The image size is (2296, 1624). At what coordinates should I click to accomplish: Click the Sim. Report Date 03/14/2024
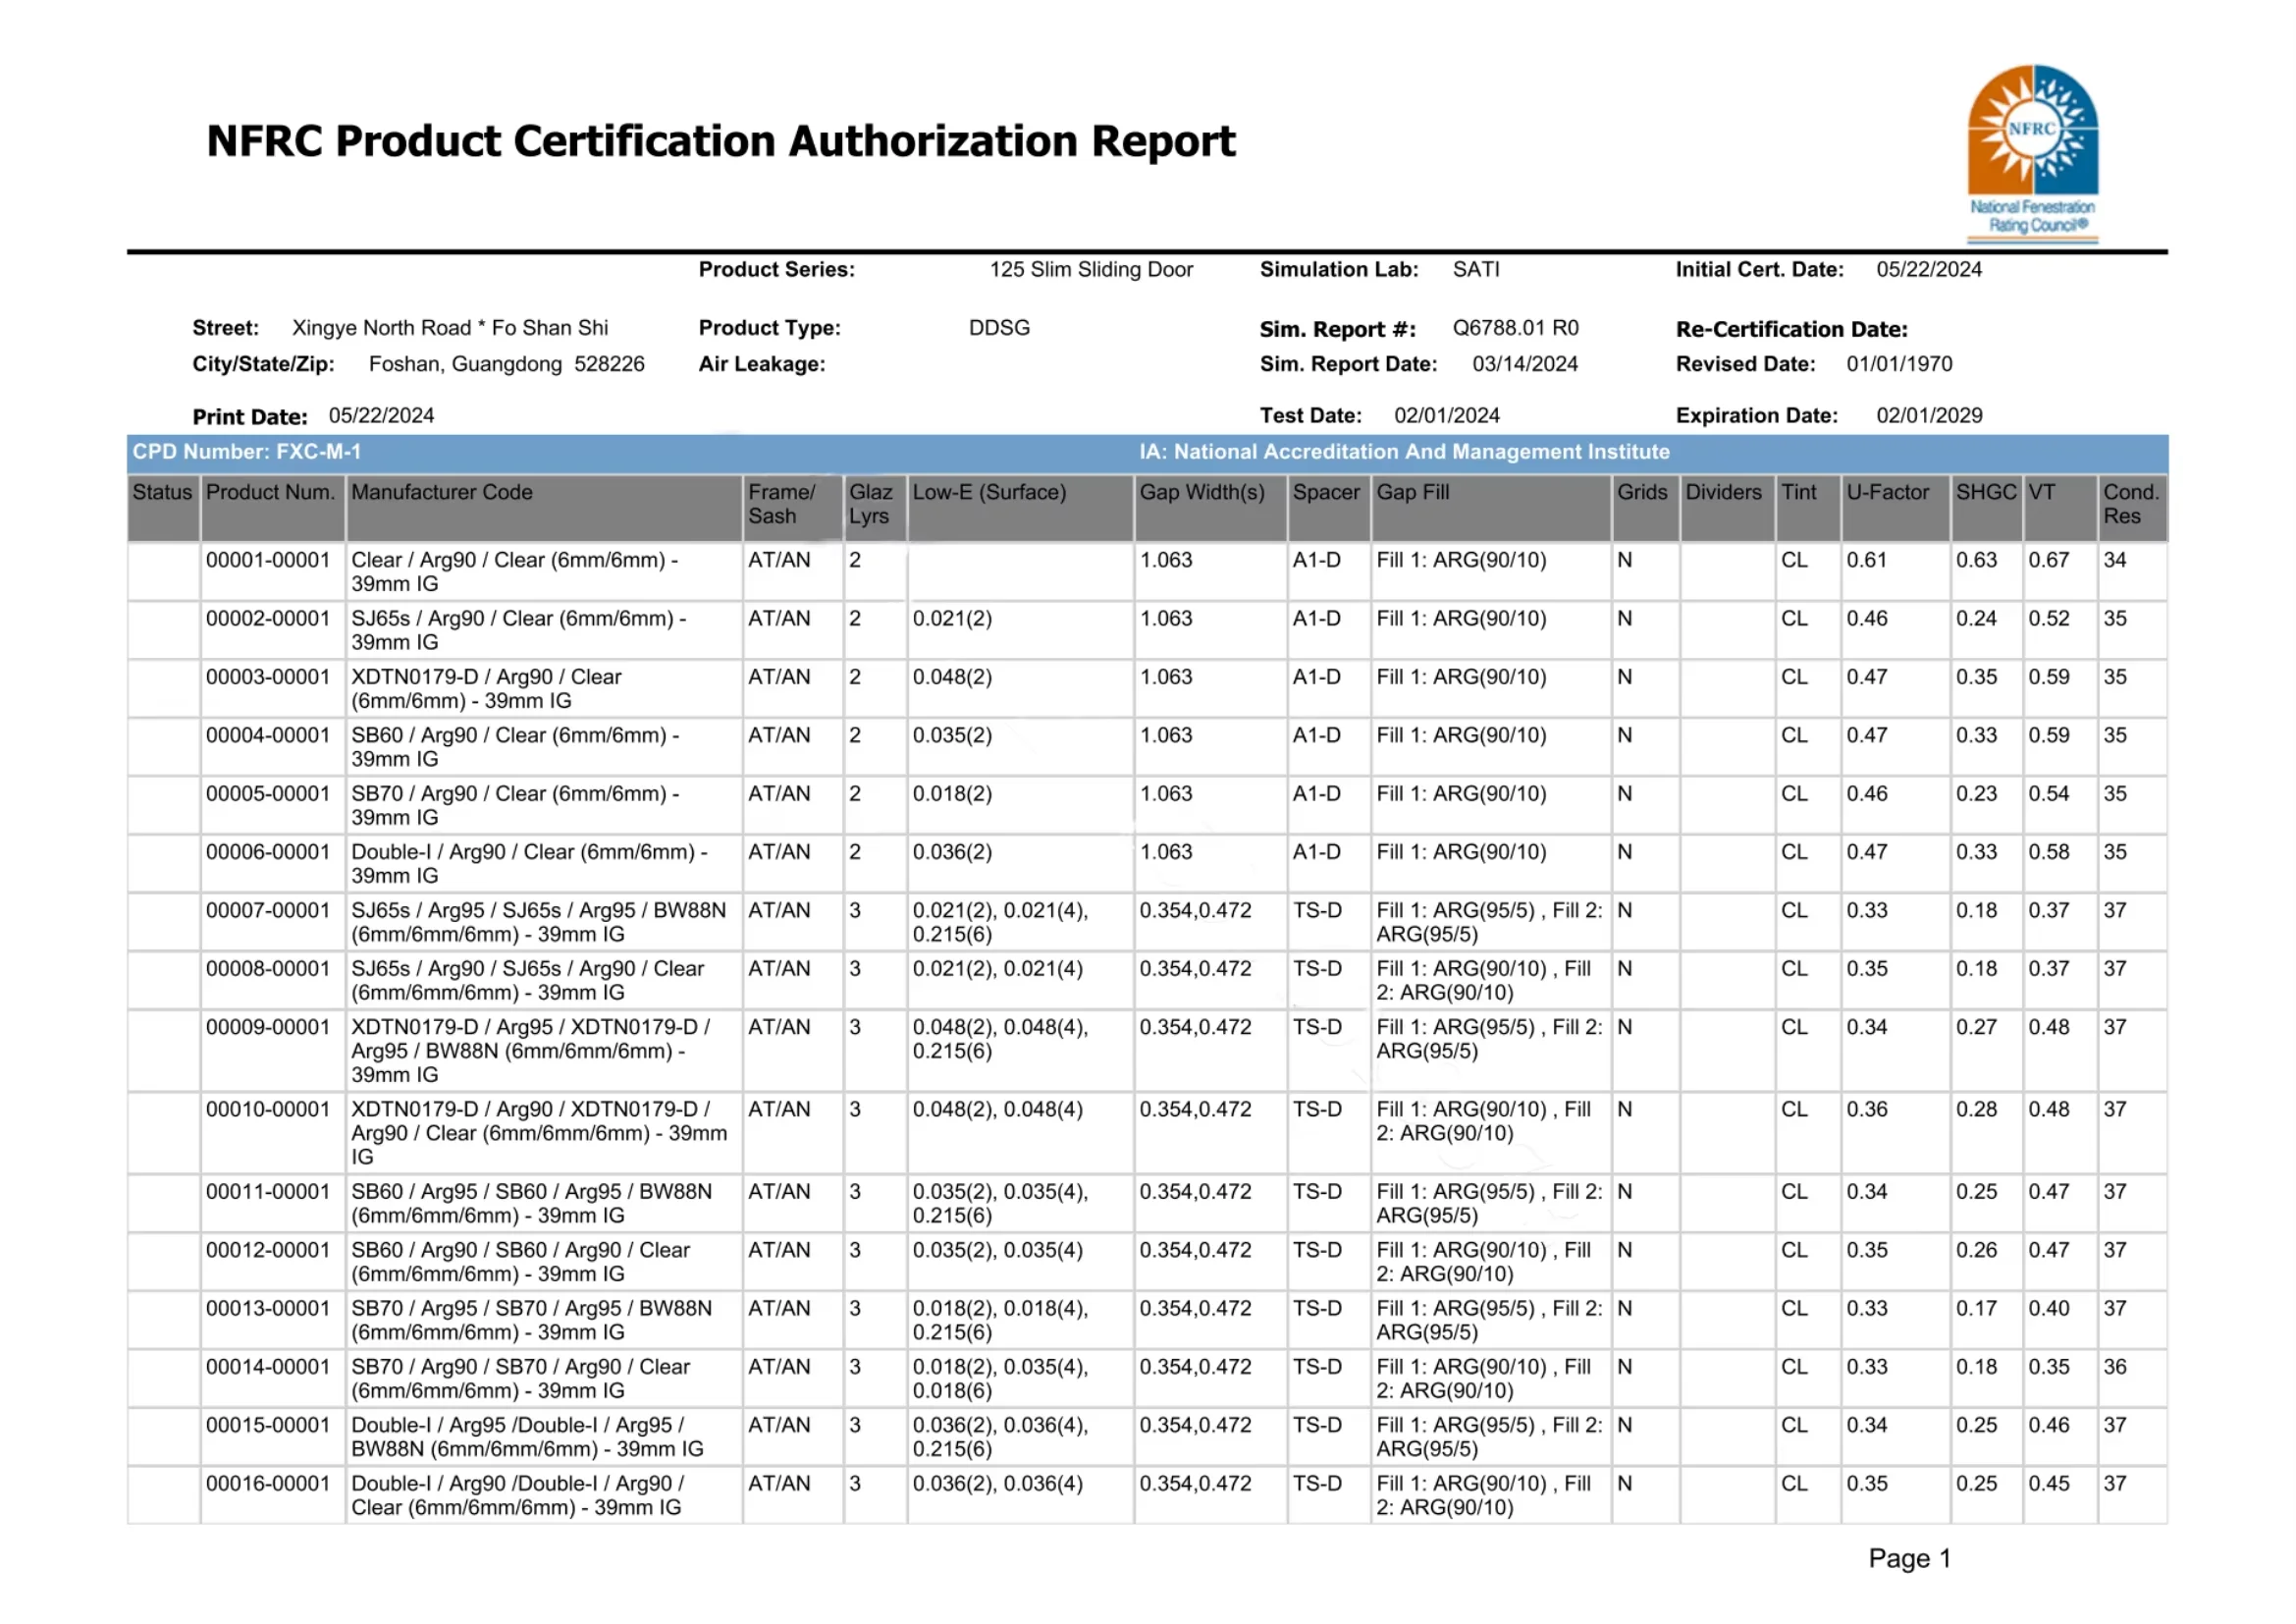(x=1524, y=364)
